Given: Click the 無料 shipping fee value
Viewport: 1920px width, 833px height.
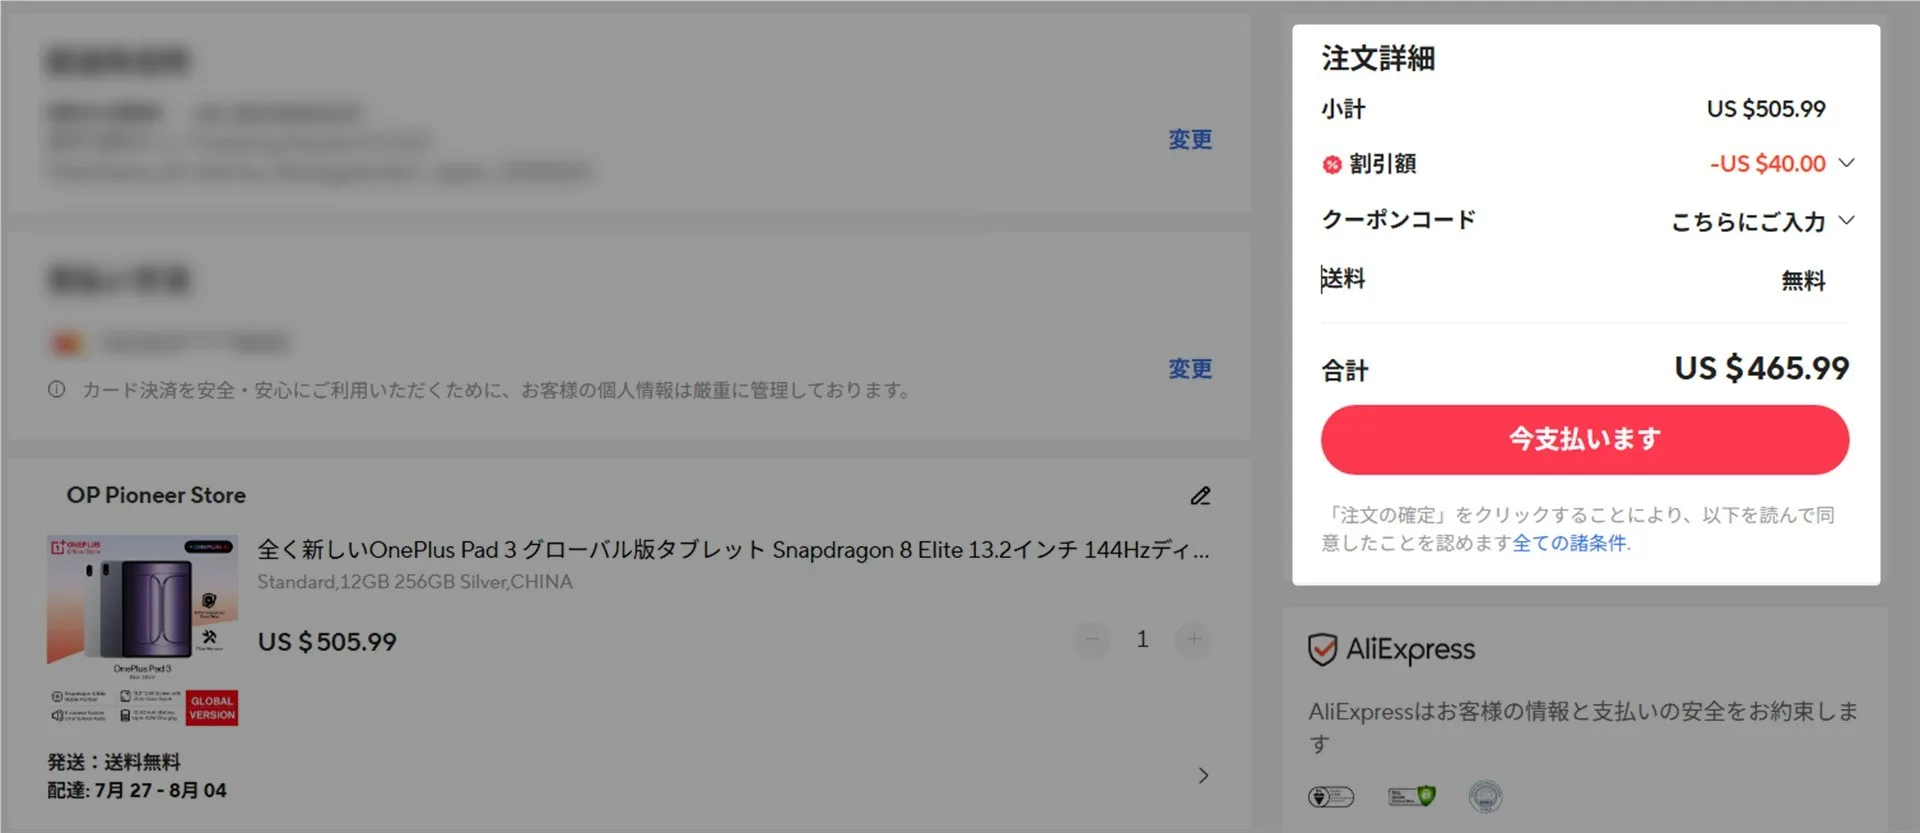Looking at the screenshot, I should point(1803,280).
